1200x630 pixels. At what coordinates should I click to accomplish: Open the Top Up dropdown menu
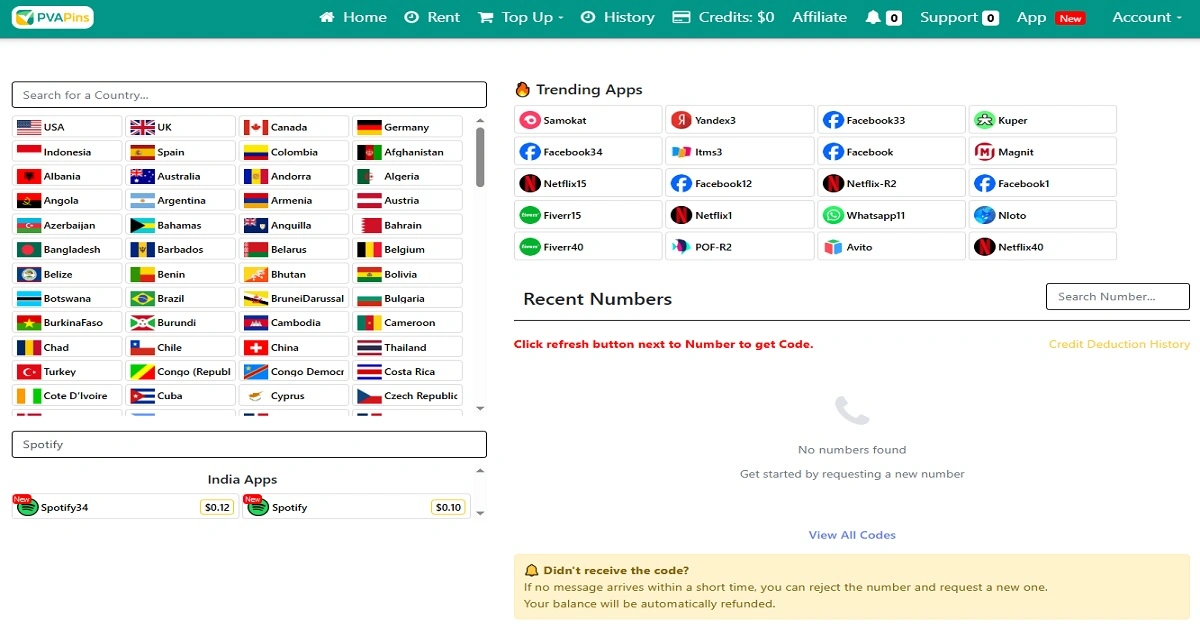click(x=521, y=17)
